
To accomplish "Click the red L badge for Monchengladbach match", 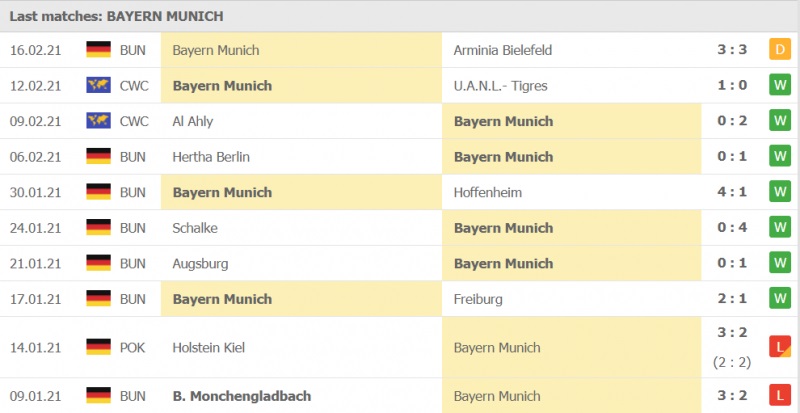I will pyautogui.click(x=780, y=395).
